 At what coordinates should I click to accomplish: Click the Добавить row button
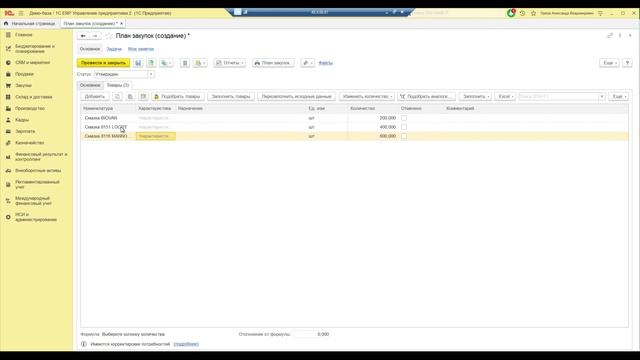coord(95,97)
